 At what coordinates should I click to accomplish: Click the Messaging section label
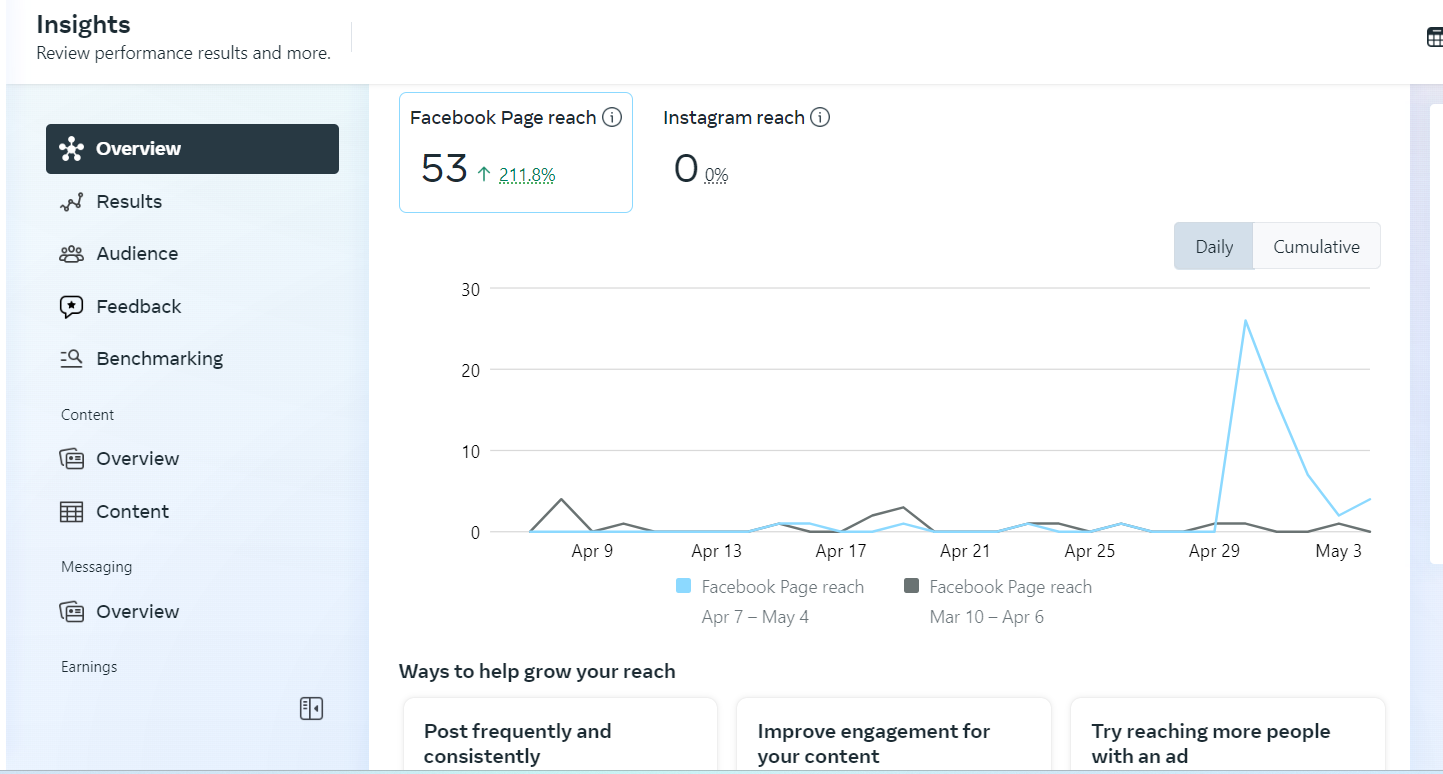coord(96,567)
